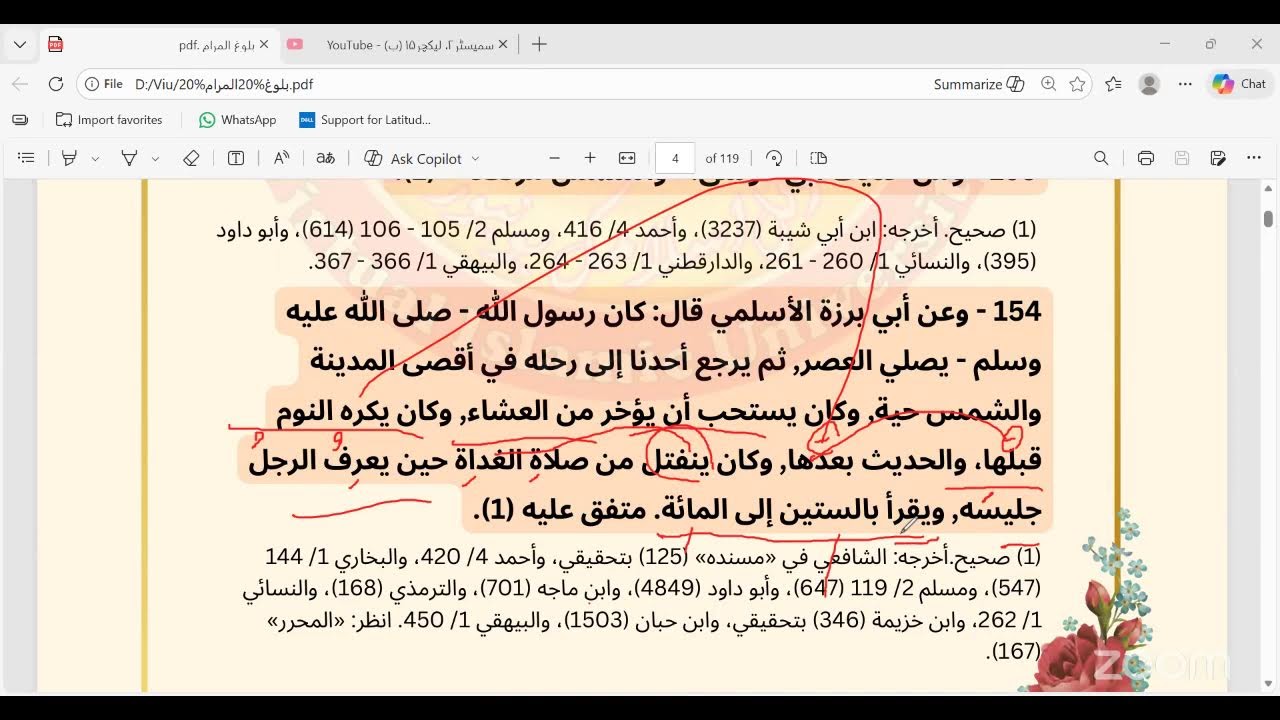Click the Summarize button
This screenshot has height=720, width=1280.
[x=978, y=84]
